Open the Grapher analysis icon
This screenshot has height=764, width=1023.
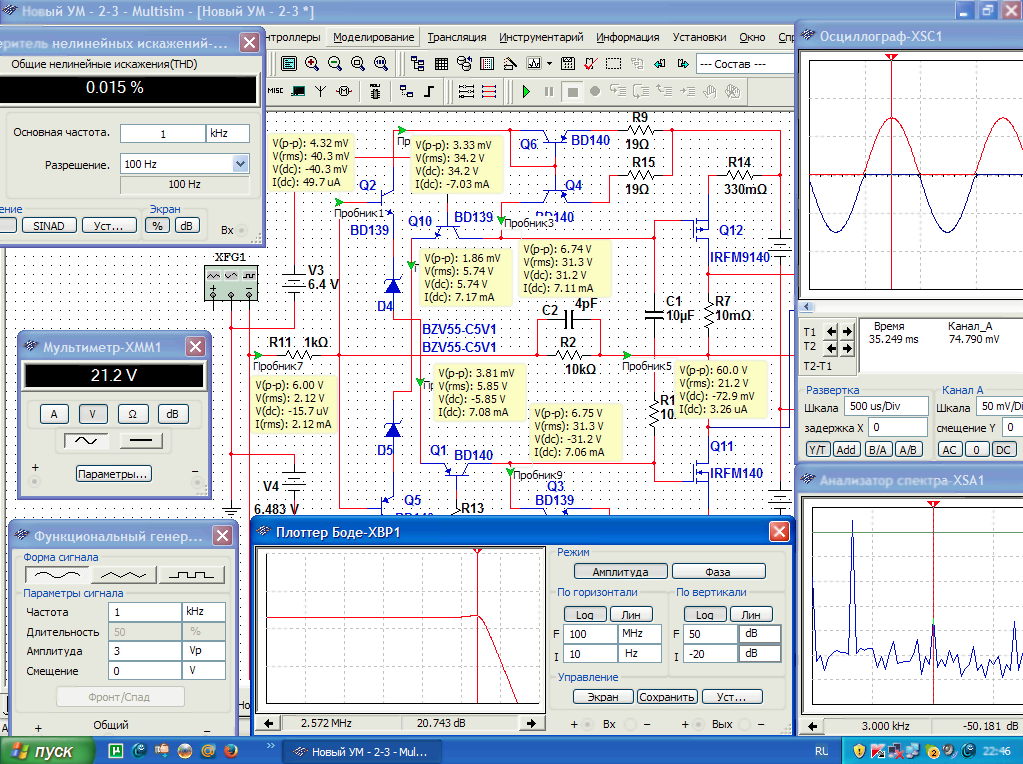tap(534, 63)
